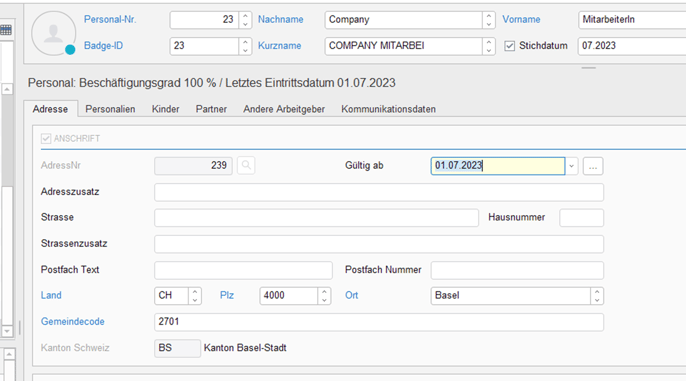
Task: Click the Adresszusatz input field
Action: click(379, 192)
